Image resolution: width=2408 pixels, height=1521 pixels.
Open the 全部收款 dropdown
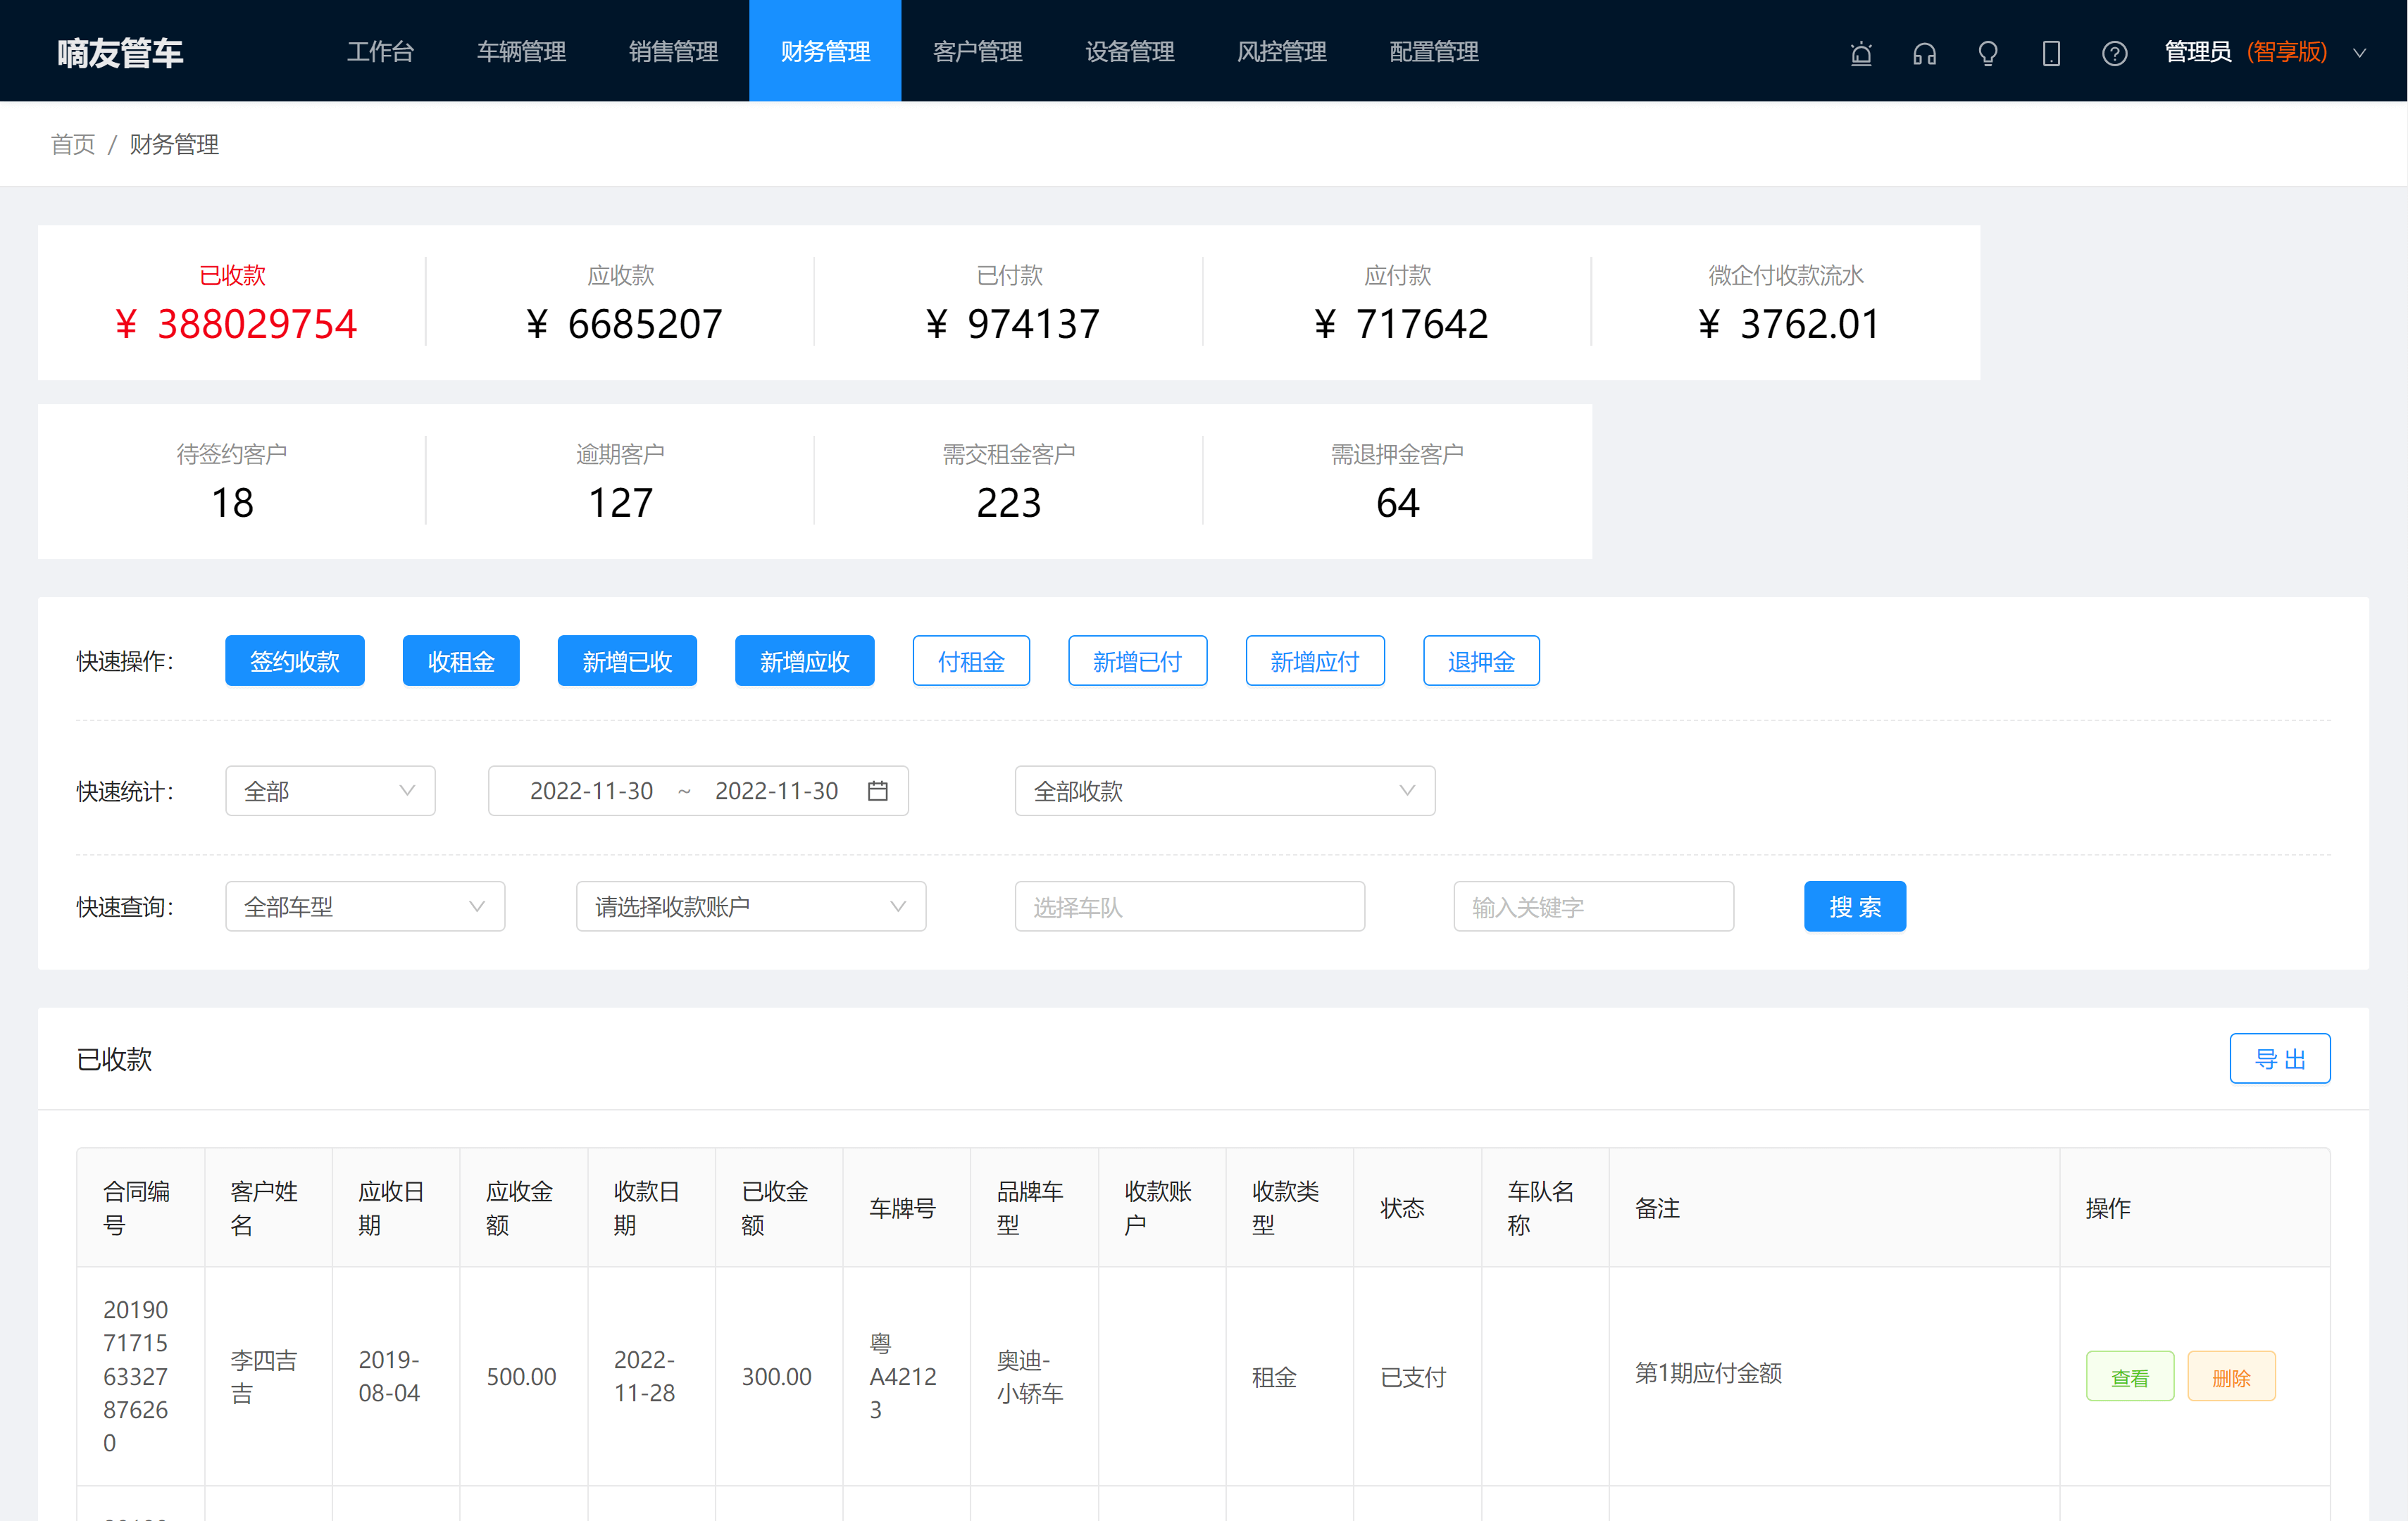point(1224,791)
